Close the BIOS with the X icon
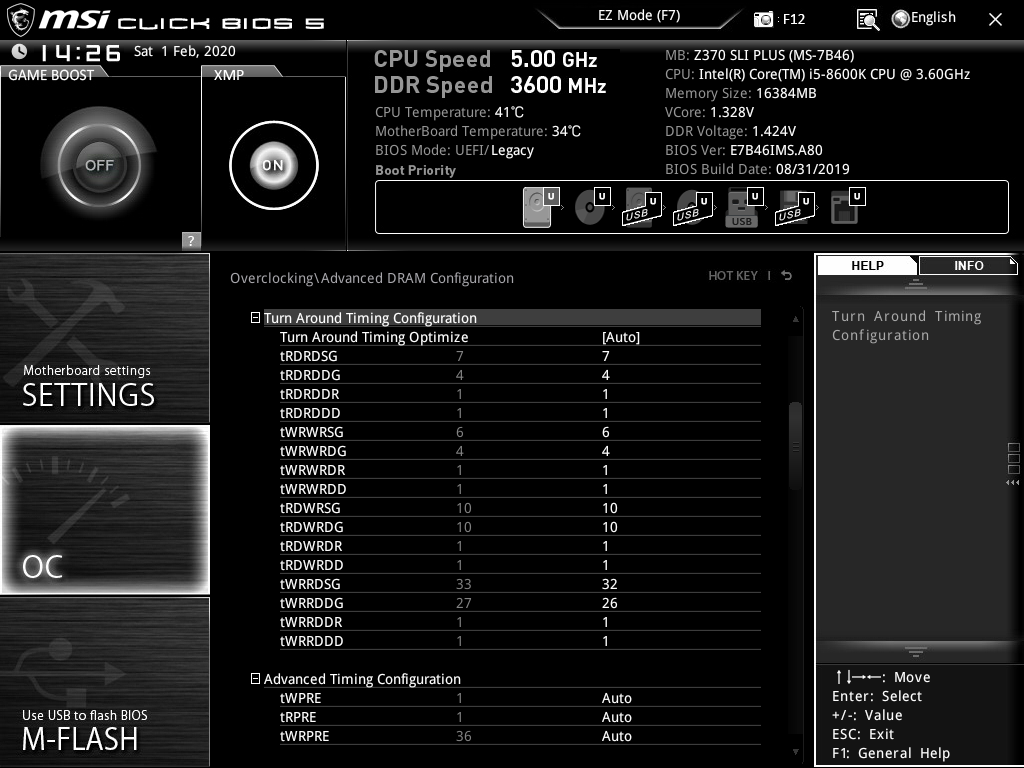Viewport: 1024px width, 768px height. [995, 20]
